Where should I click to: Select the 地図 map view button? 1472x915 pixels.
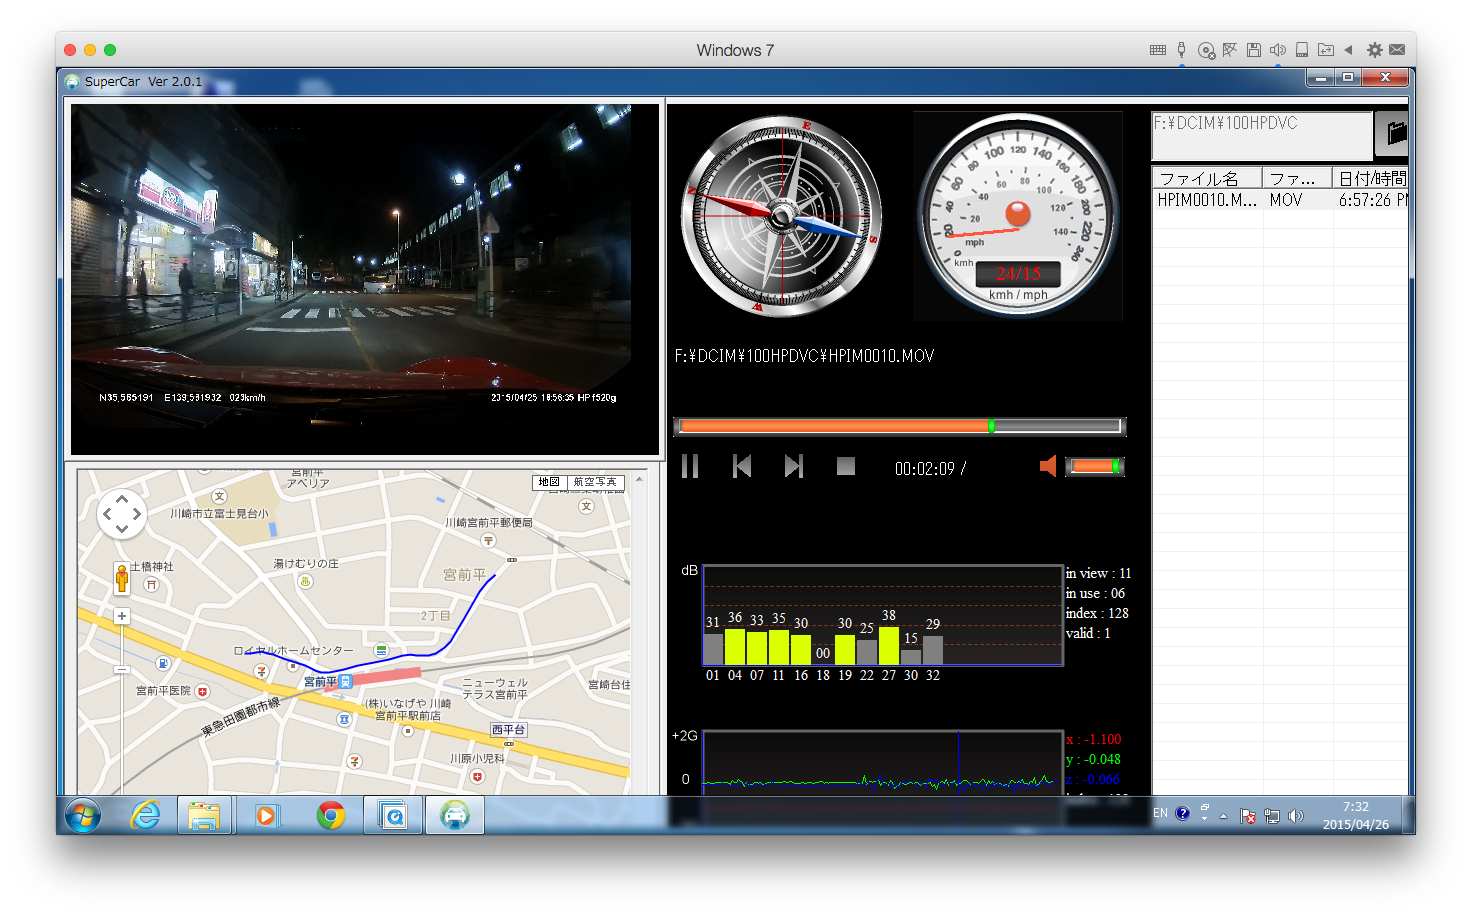549,482
